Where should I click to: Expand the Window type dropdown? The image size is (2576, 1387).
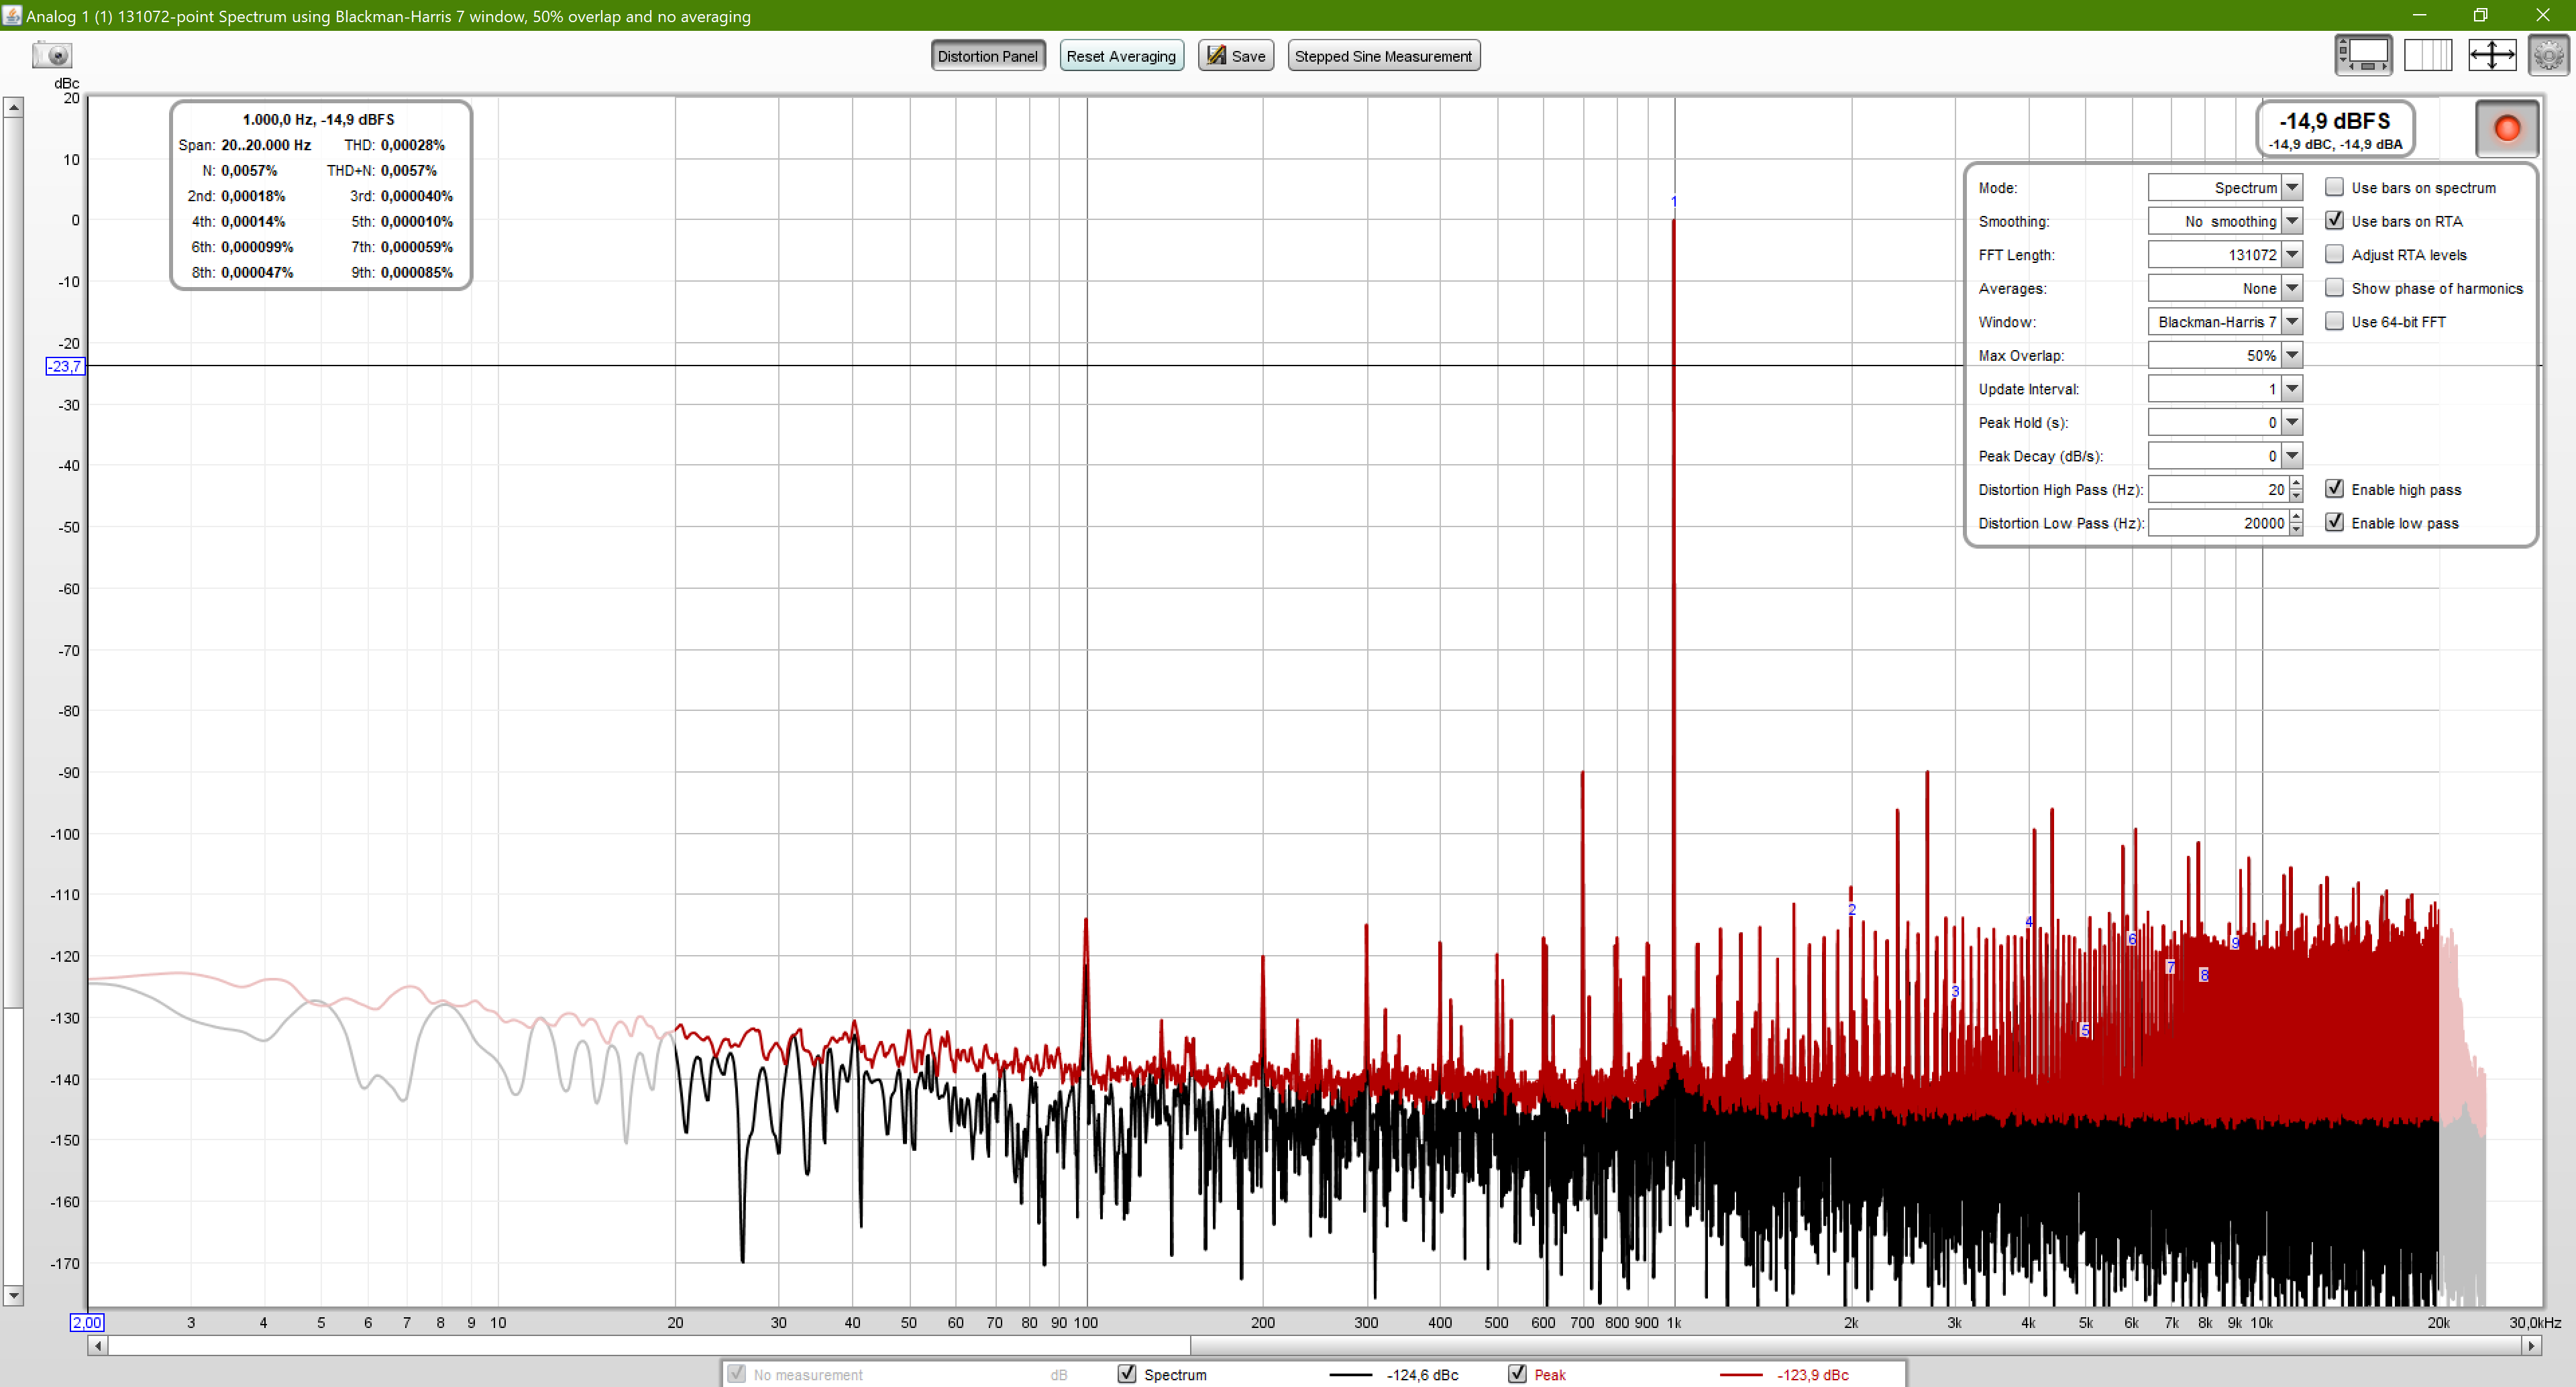(2292, 322)
